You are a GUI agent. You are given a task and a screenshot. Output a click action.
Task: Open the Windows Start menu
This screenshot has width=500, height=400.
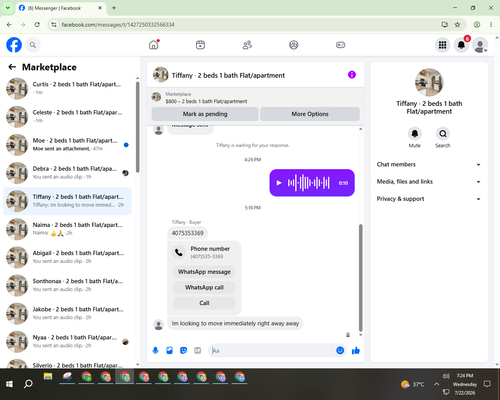click(9, 384)
